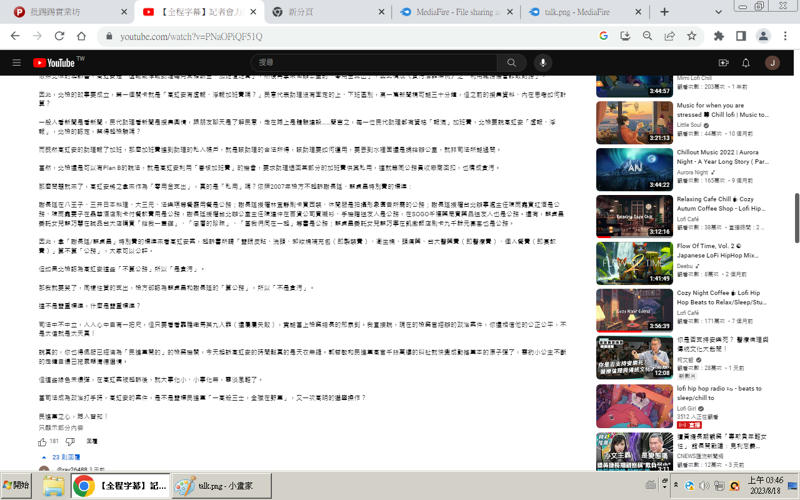Open the Music for when you are stressed thumbnail
Image resolution: width=800 pixels, height=500 pixels.
point(634,122)
